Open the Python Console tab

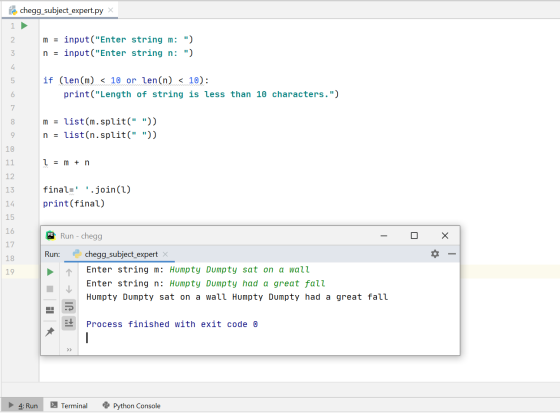pyautogui.click(x=131, y=405)
